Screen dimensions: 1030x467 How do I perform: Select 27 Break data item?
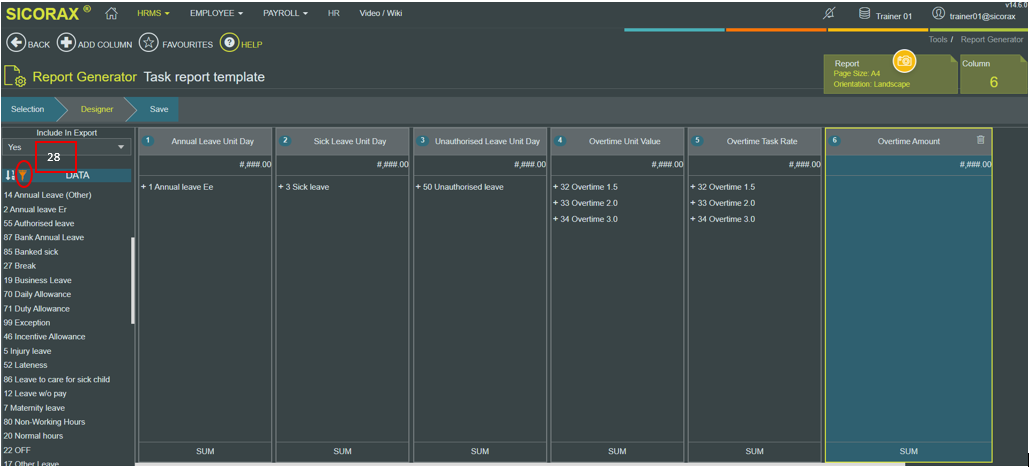pyautogui.click(x=20, y=266)
